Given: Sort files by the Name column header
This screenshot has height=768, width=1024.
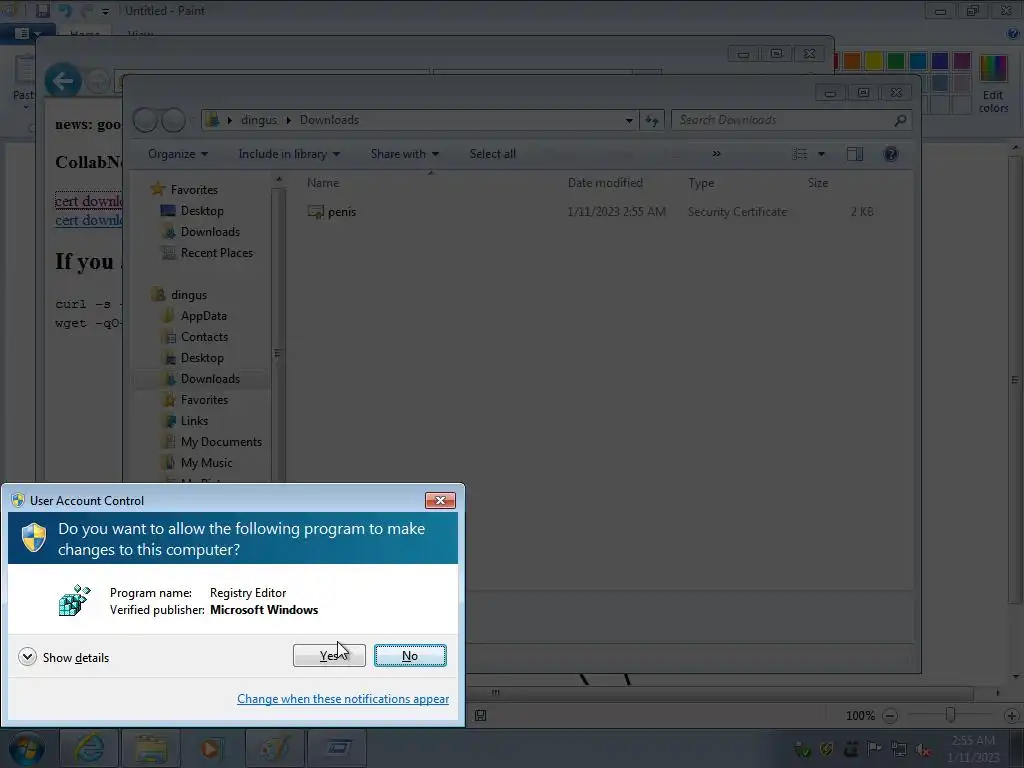Looking at the screenshot, I should (x=430, y=183).
